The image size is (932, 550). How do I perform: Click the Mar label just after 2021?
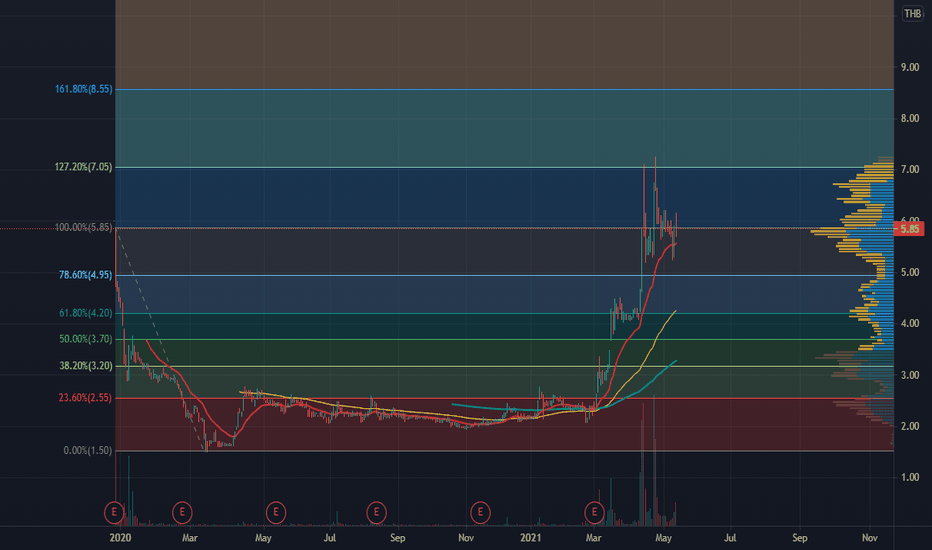tap(593, 538)
